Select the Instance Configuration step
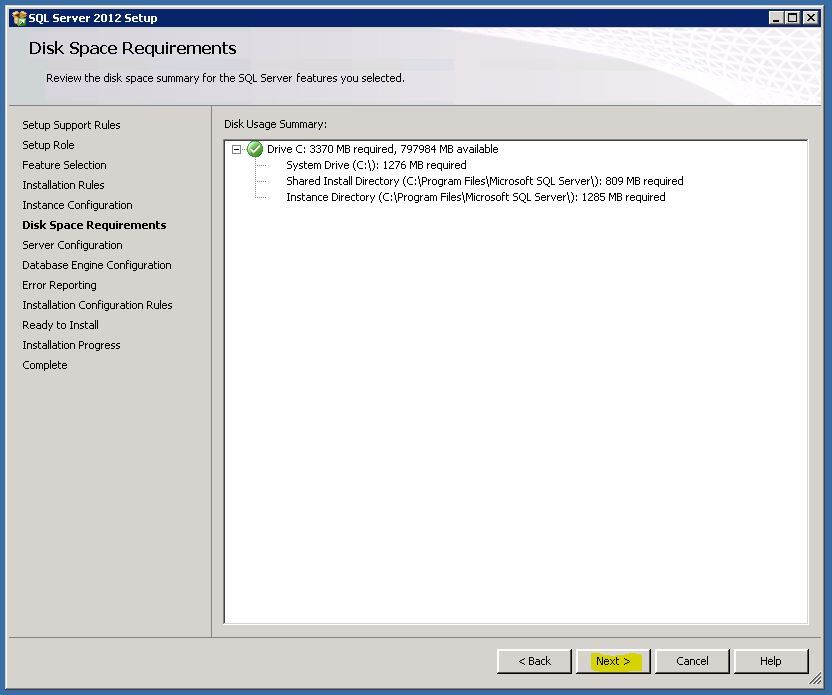The image size is (832, 695). pyautogui.click(x=77, y=205)
